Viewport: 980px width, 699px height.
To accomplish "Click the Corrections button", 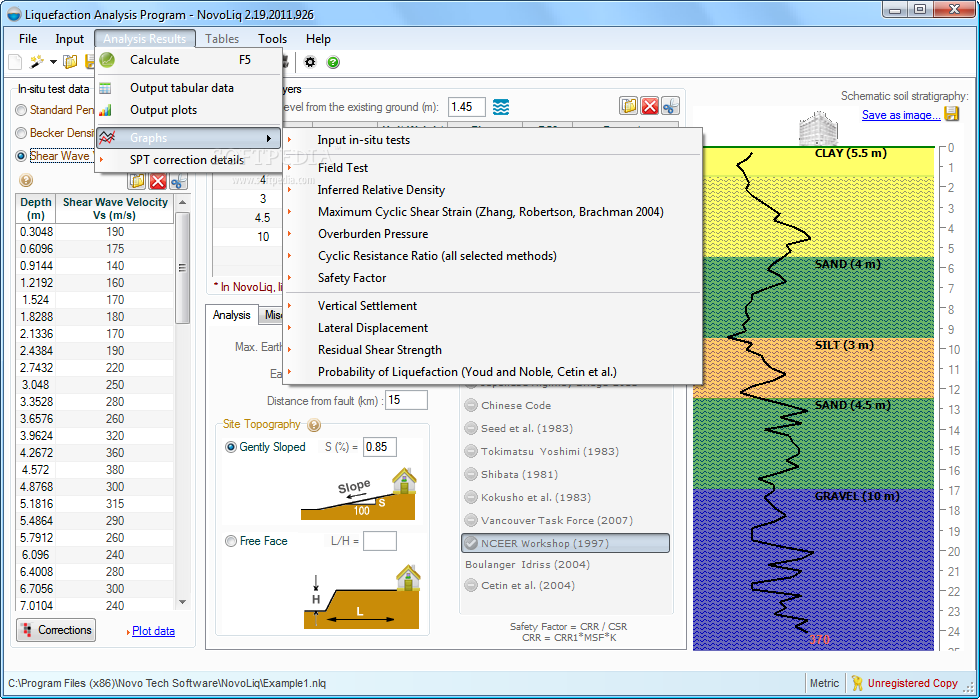I will [56, 630].
